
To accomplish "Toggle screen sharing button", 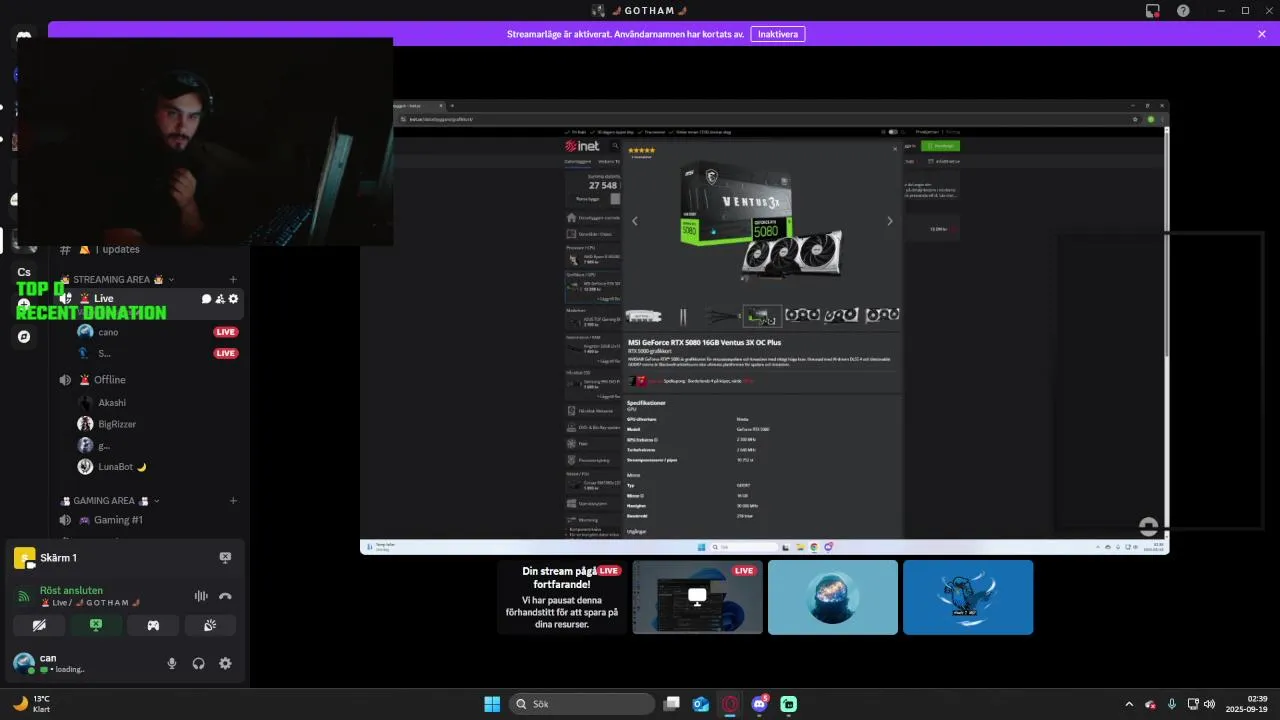I will 96,625.
